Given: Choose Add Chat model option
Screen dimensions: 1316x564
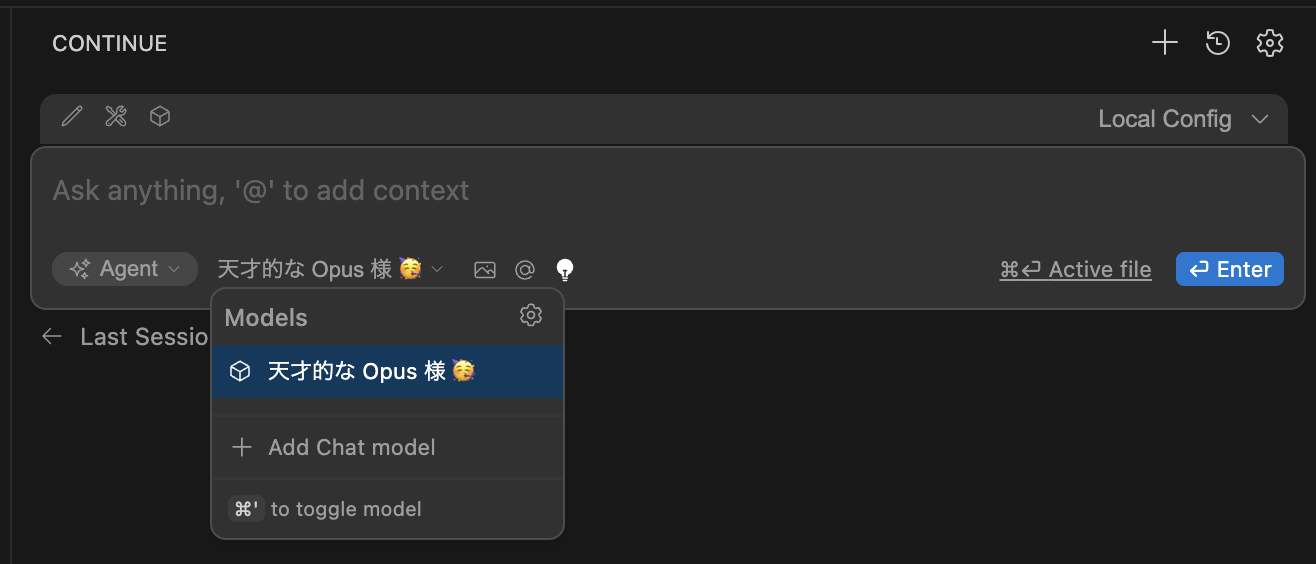Looking at the screenshot, I should click(x=350, y=447).
